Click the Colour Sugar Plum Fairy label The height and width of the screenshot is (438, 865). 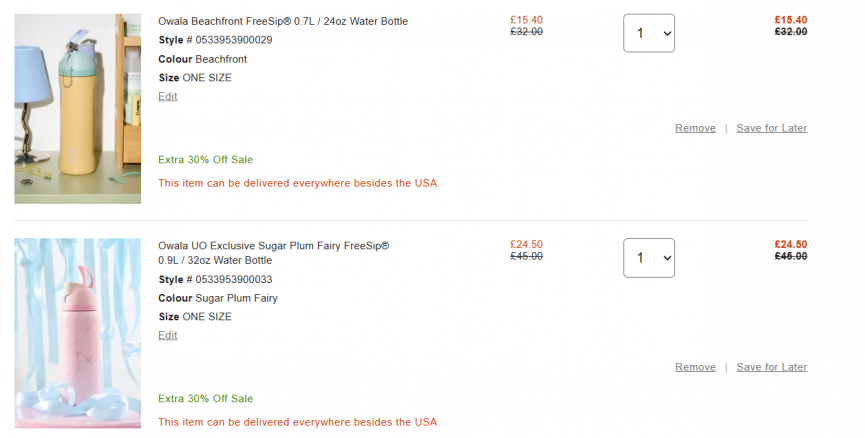[x=217, y=298]
